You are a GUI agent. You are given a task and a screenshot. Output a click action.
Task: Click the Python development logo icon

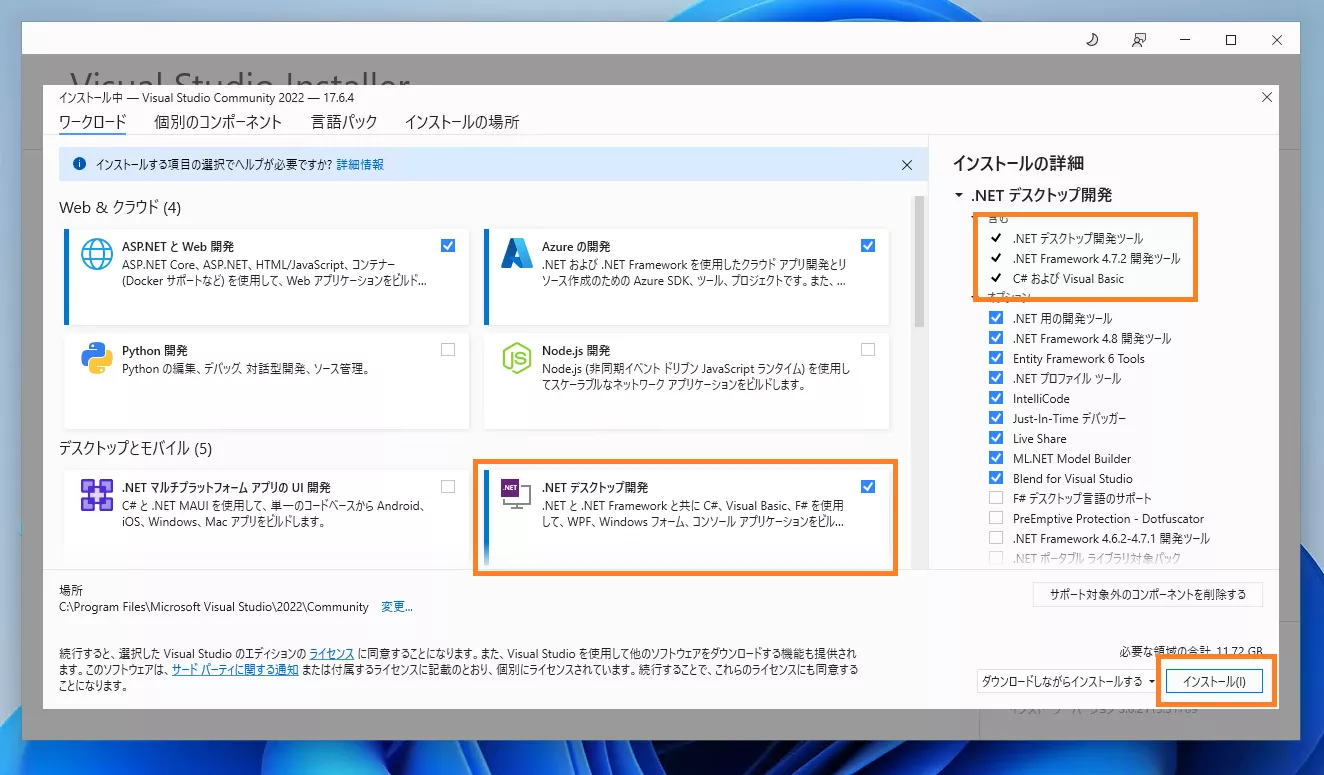tap(97, 358)
